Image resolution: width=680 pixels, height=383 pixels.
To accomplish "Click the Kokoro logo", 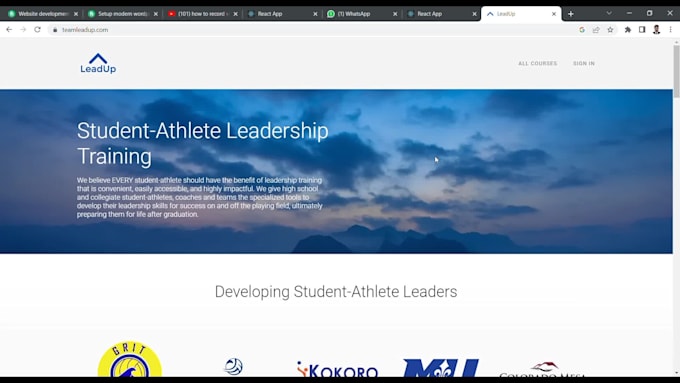I will (337, 369).
